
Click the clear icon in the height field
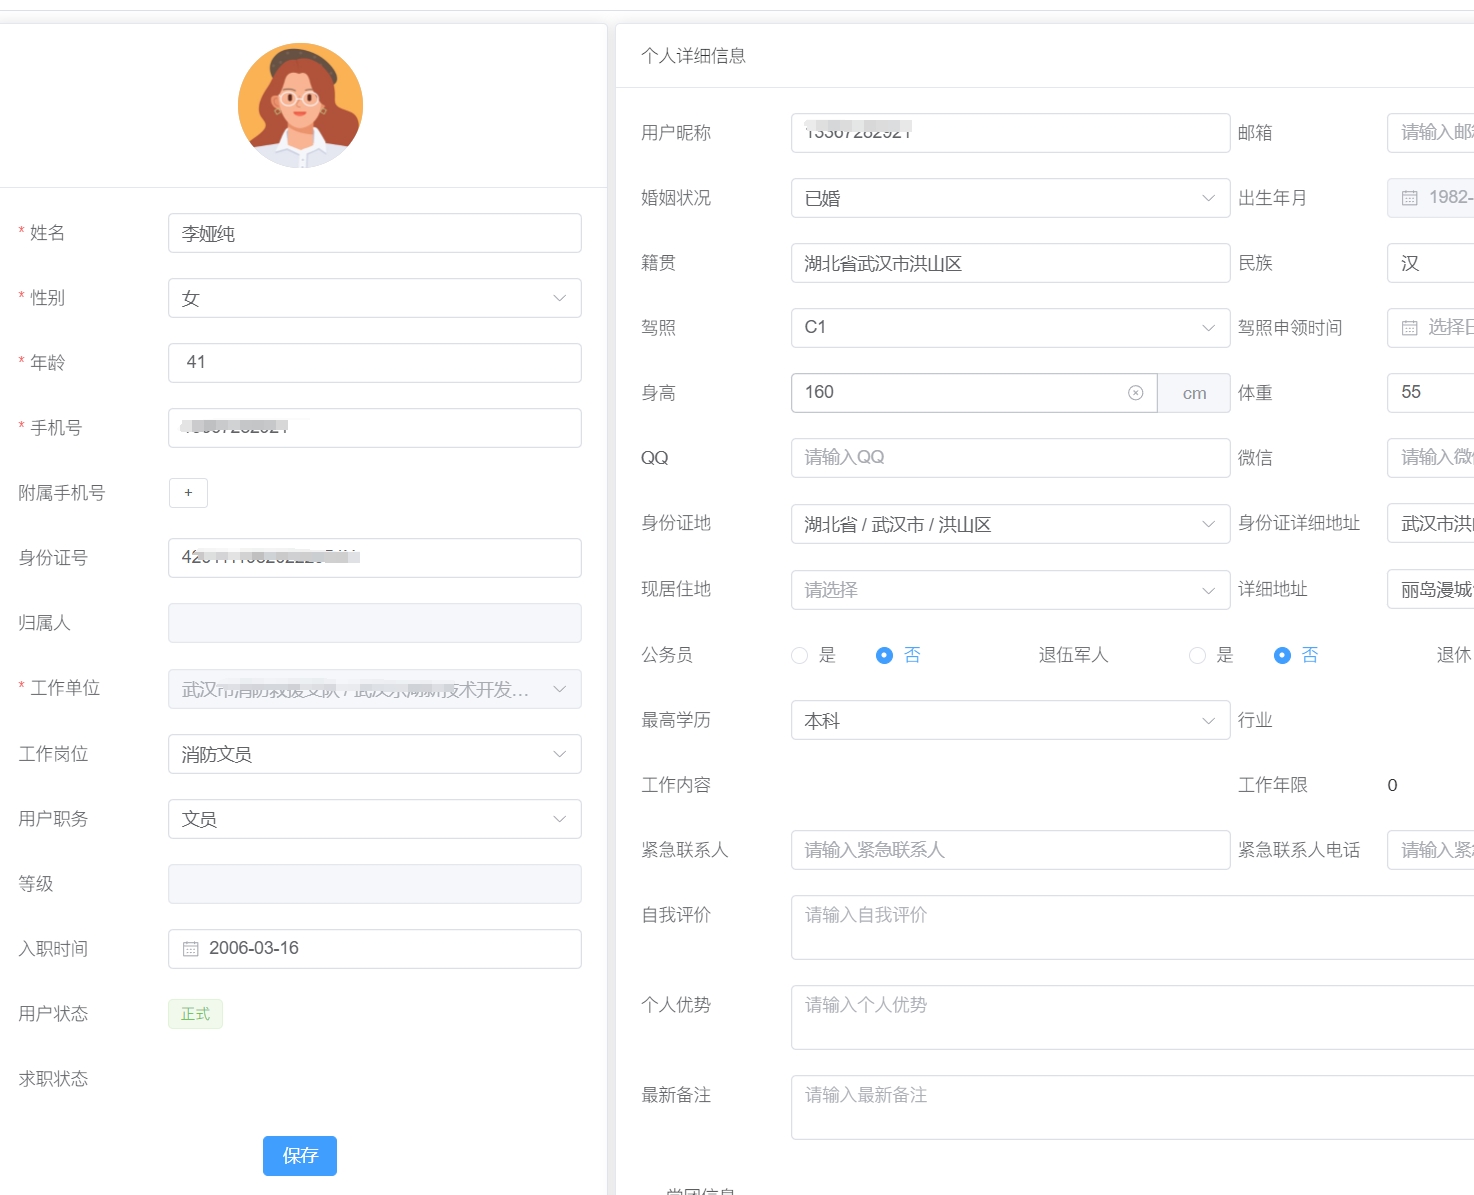pos(1135,393)
